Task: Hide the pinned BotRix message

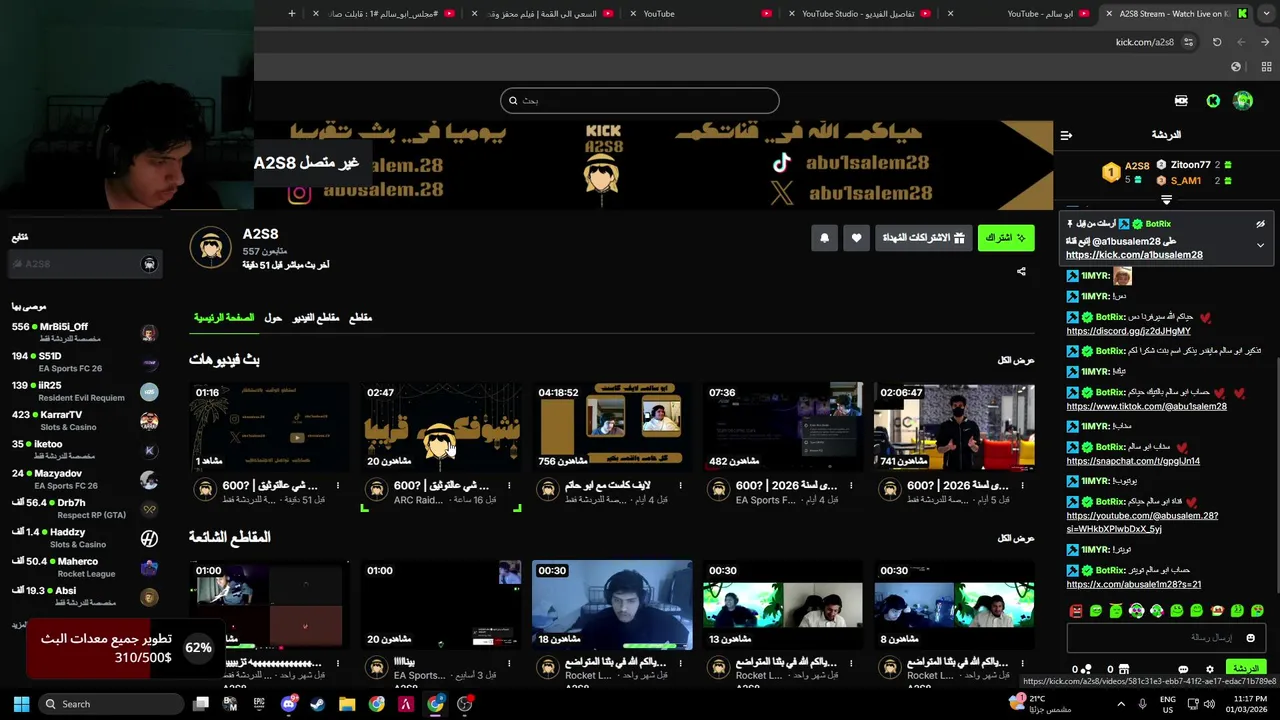Action: point(1260,224)
